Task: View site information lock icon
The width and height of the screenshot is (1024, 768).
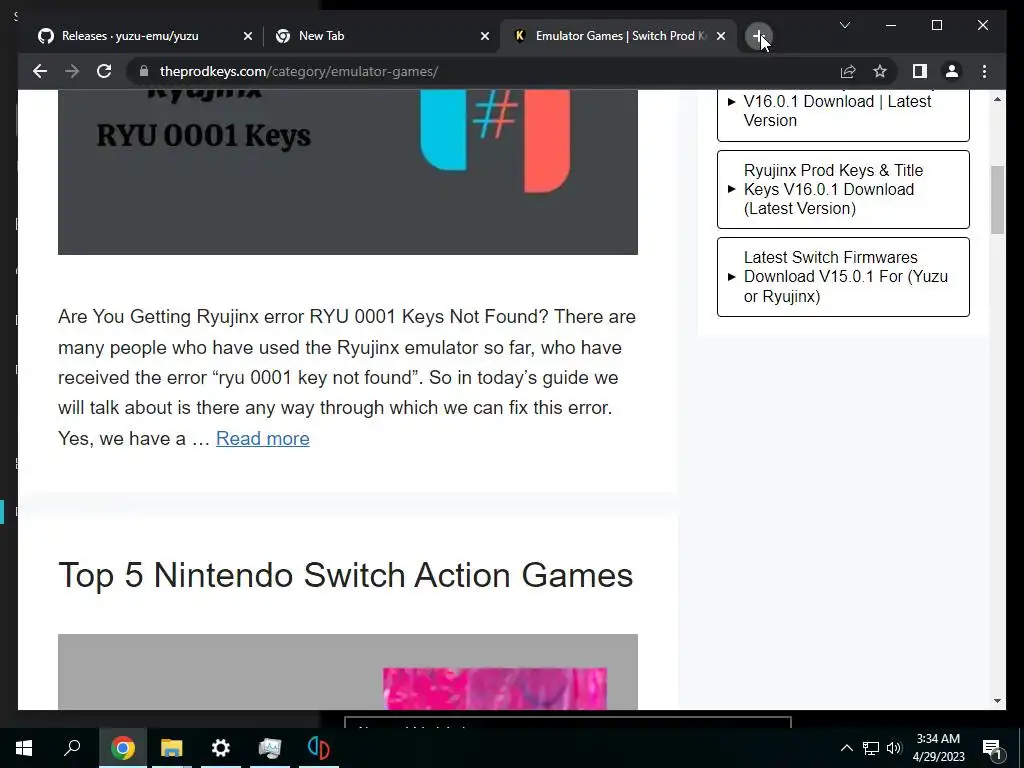Action: coord(144,71)
